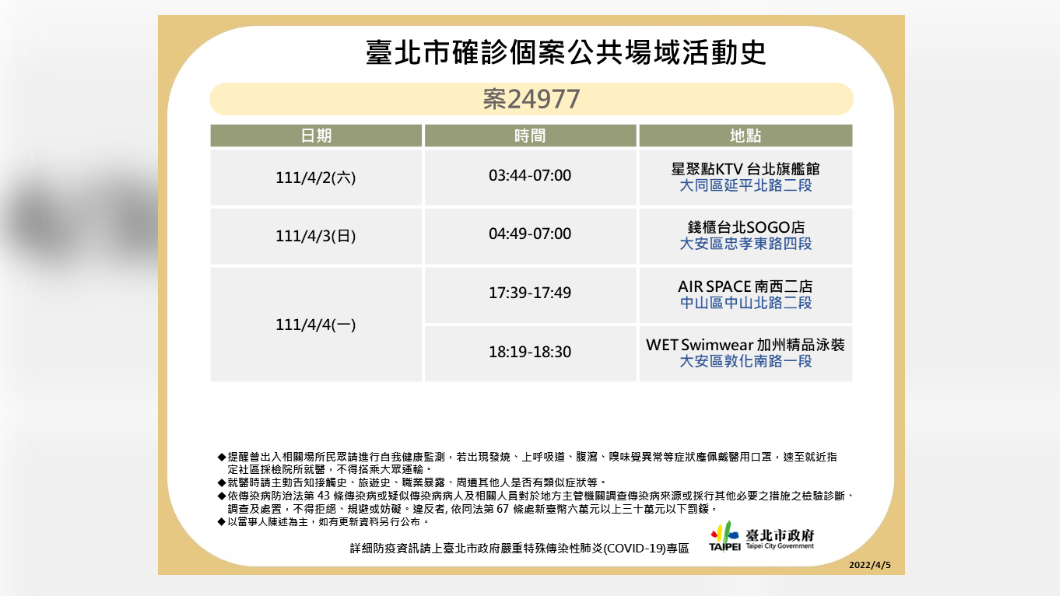Click the time 17:39-17:49

tap(530, 293)
